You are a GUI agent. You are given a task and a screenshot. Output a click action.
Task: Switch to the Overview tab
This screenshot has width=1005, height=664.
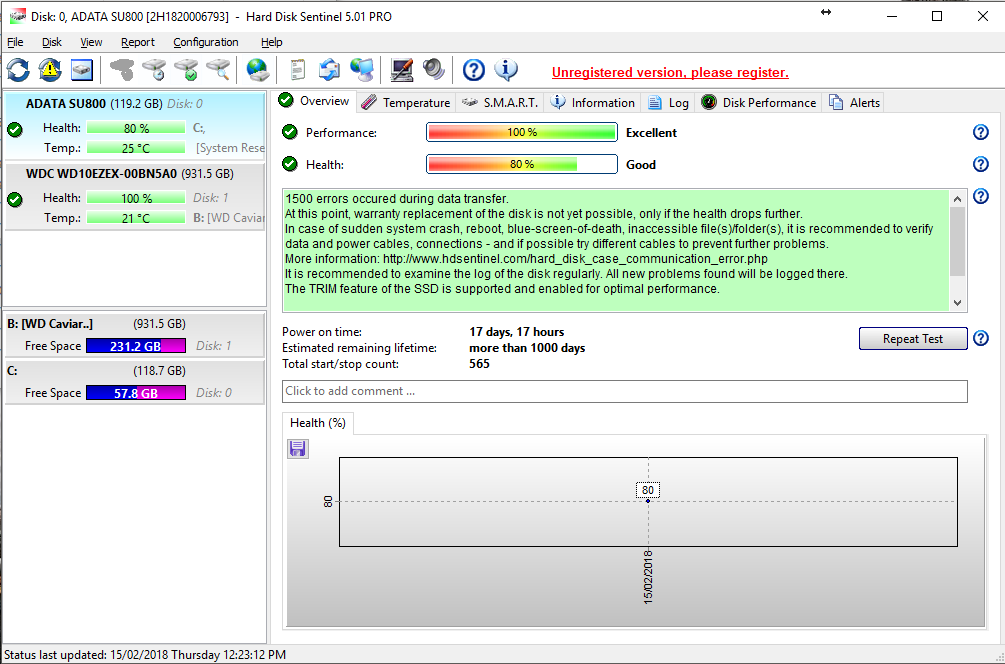coord(314,101)
